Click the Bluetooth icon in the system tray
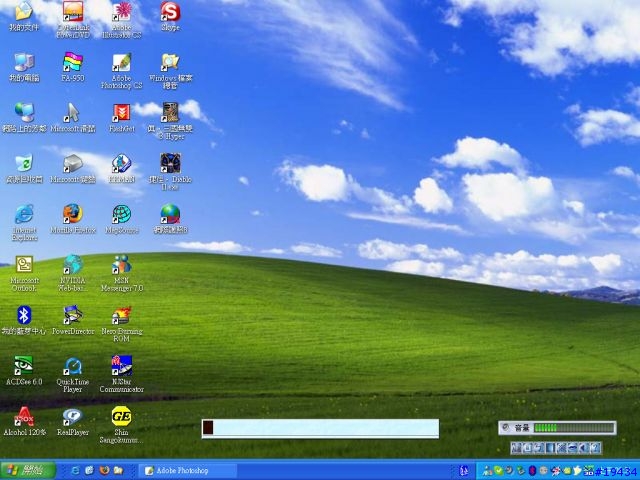640x480 pixels. click(x=532, y=471)
